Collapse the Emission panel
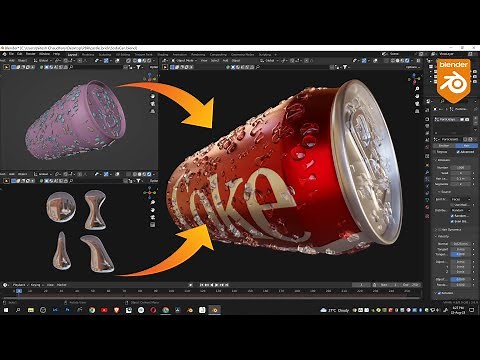 443,160
